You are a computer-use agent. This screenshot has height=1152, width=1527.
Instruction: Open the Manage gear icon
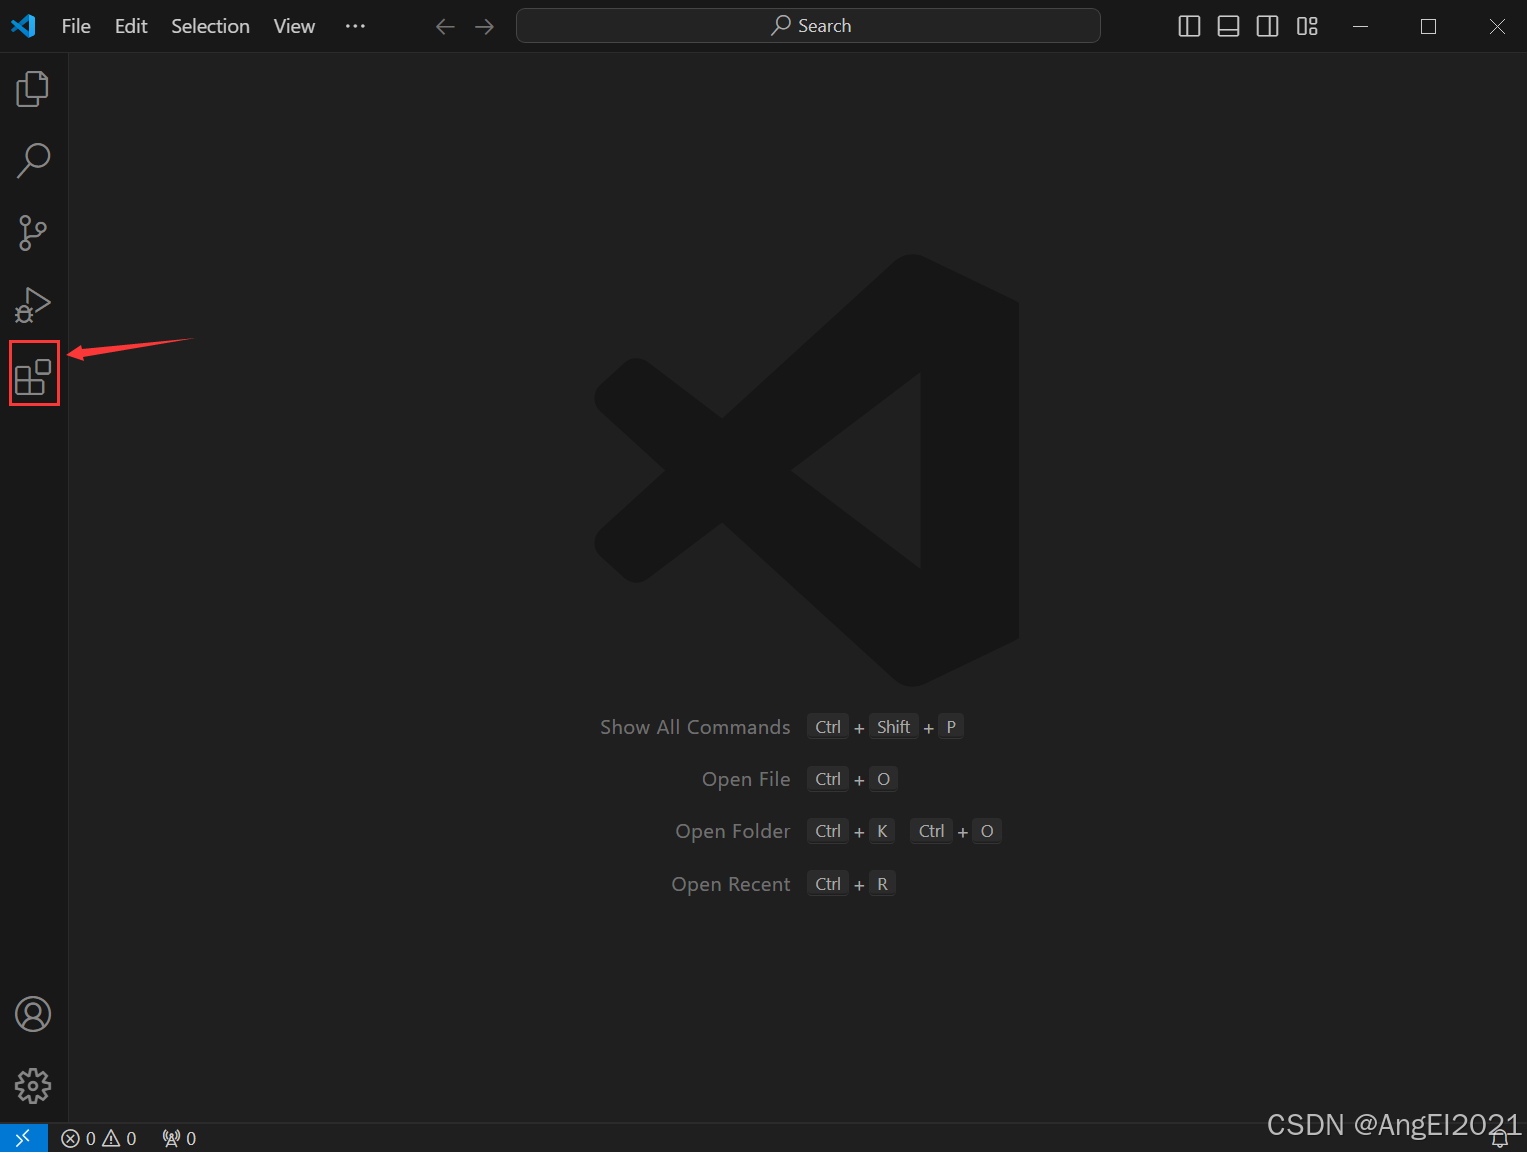[33, 1086]
